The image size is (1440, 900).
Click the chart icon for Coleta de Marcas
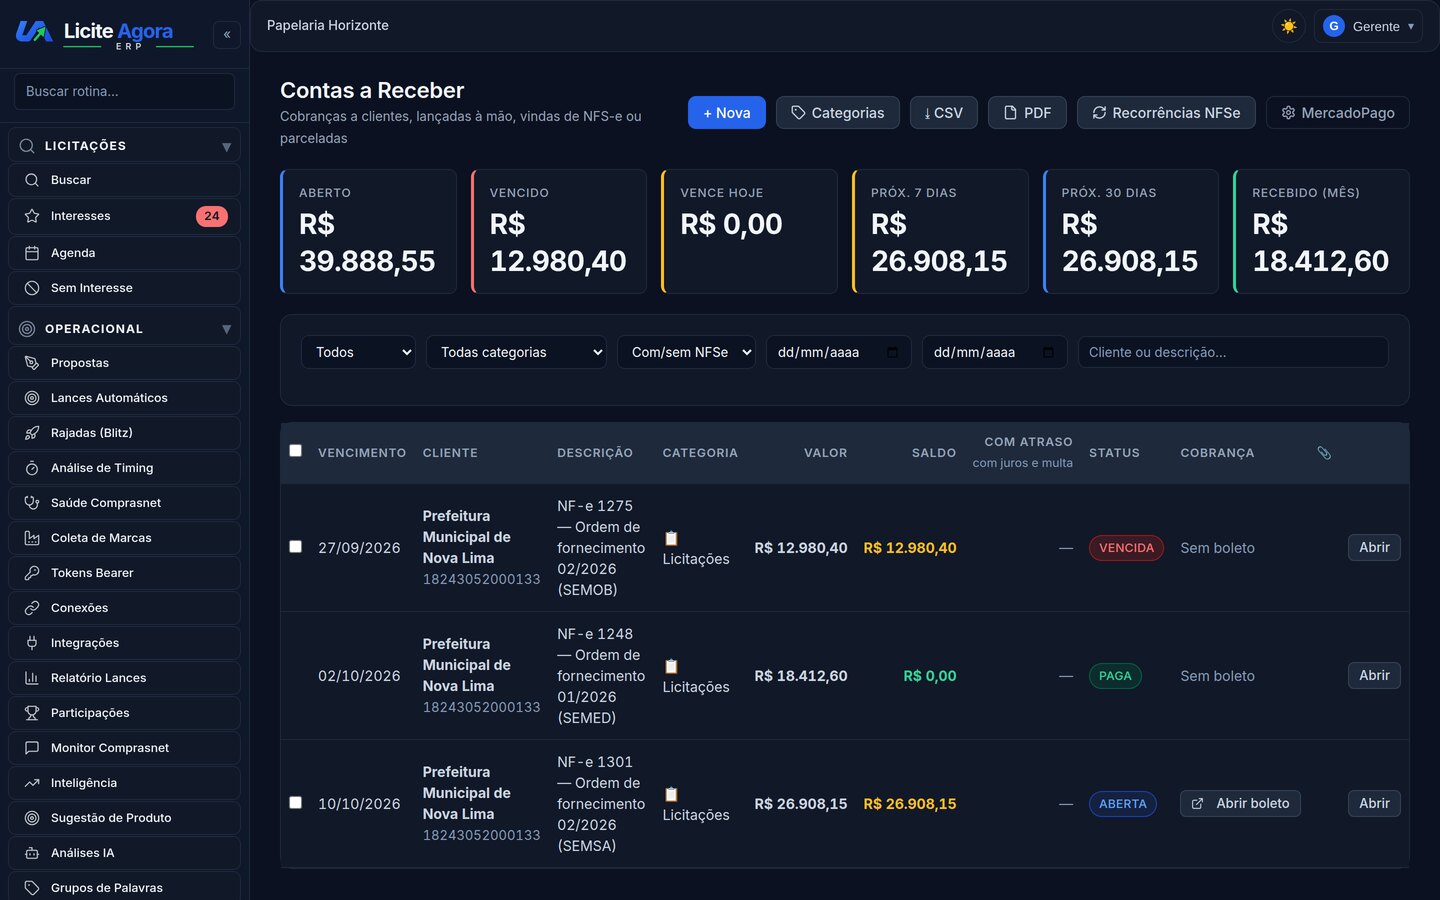point(32,538)
